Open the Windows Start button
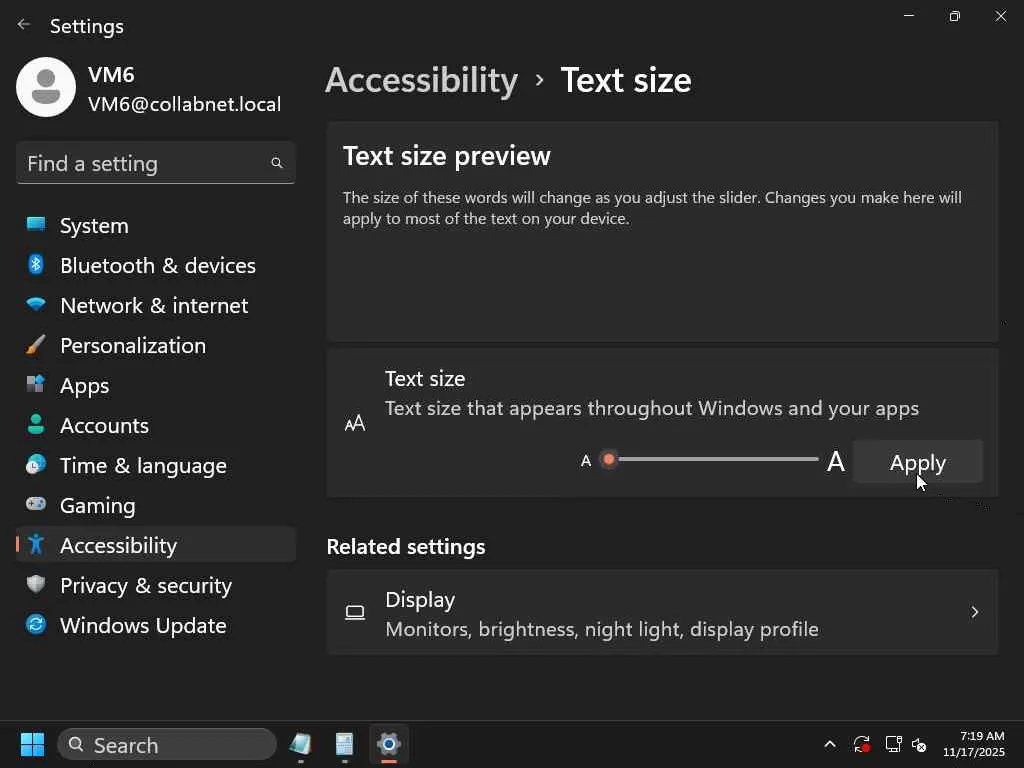Viewport: 1024px width, 768px height. [32, 744]
